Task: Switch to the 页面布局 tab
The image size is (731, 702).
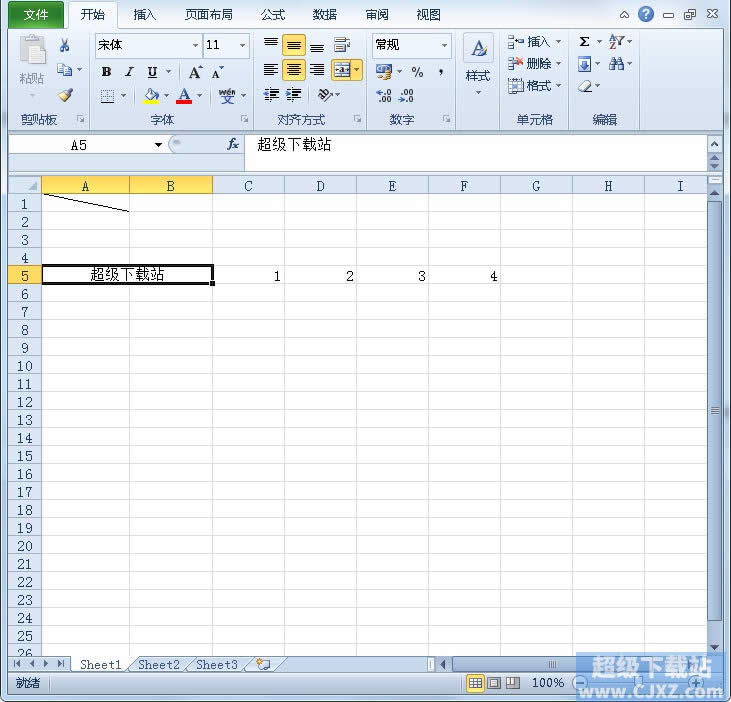Action: 209,15
